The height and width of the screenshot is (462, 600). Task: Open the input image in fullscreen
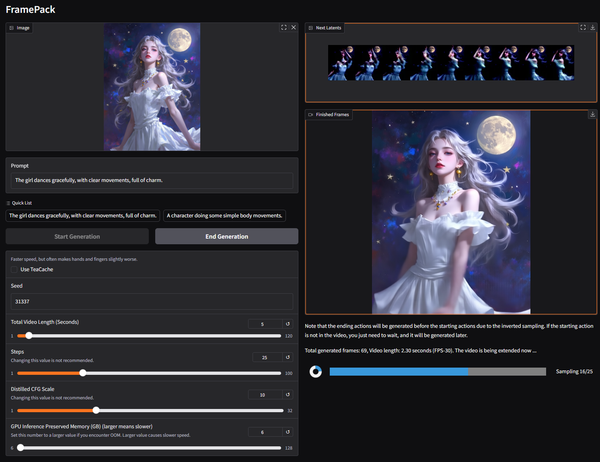(283, 28)
